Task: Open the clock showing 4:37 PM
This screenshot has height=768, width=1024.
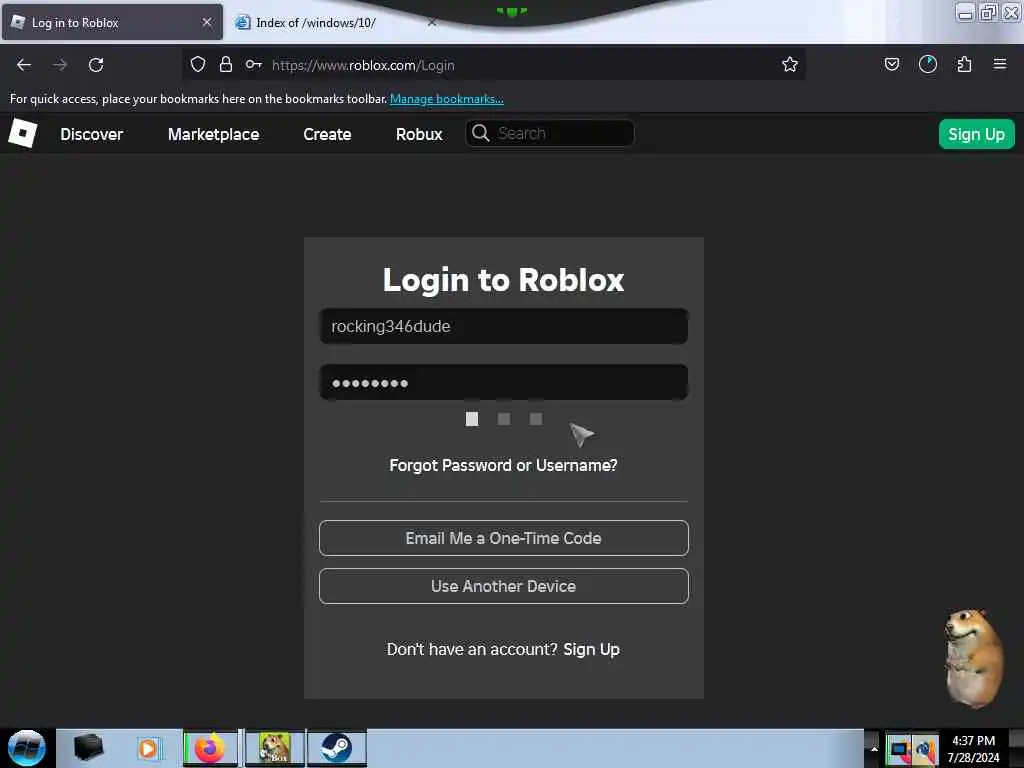Action: 973,749
